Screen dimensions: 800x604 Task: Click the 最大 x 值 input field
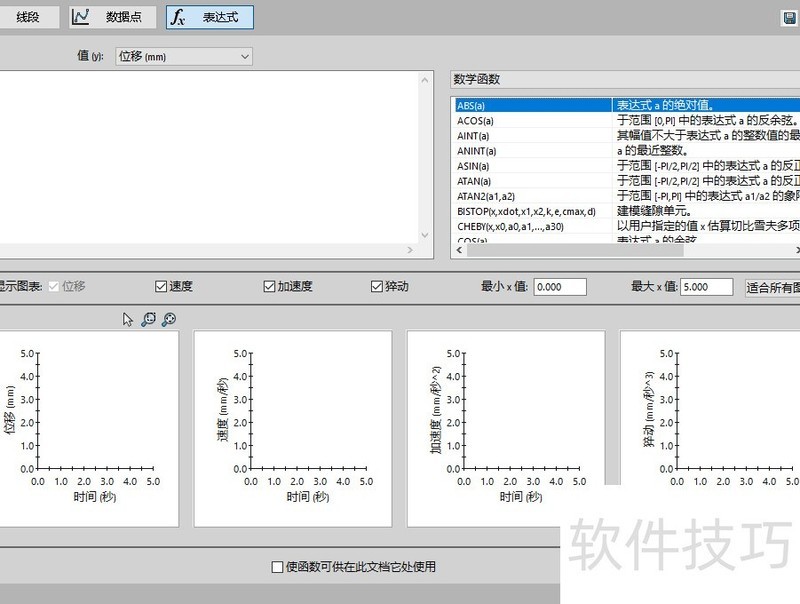[x=707, y=287]
